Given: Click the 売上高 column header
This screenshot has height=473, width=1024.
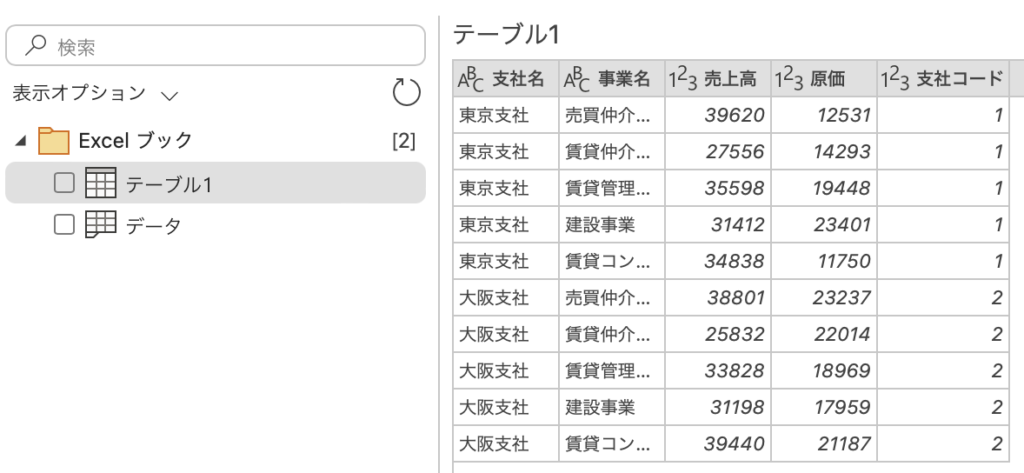Looking at the screenshot, I should [718, 79].
